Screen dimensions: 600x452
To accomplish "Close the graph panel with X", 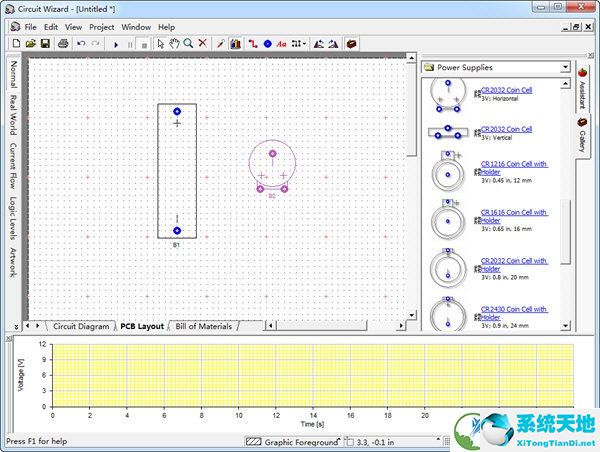I will click(x=9, y=338).
